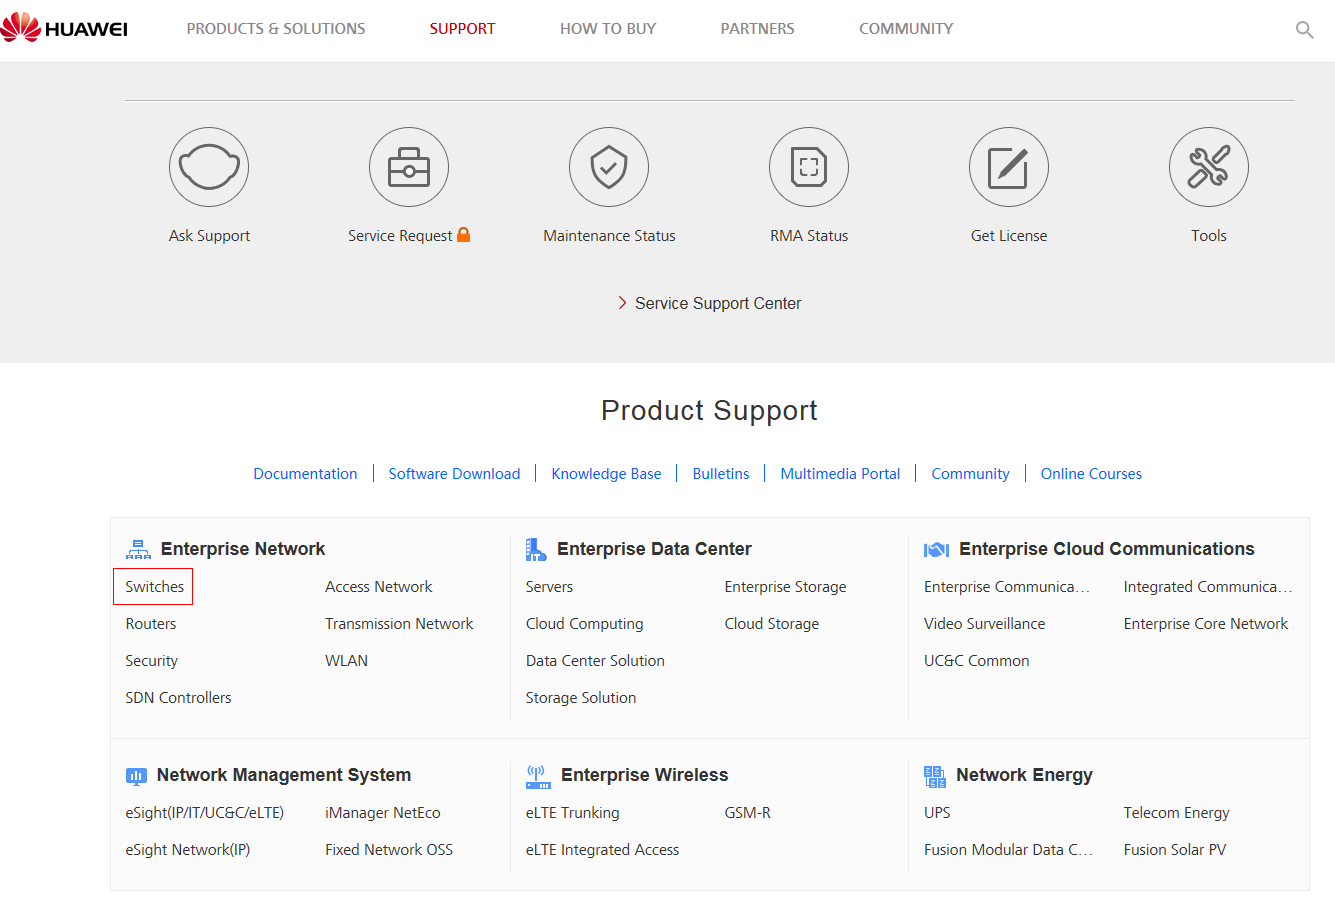Viewport: 1335px width, 899px height.
Task: Open Video Surveillance
Action: pyautogui.click(x=984, y=624)
